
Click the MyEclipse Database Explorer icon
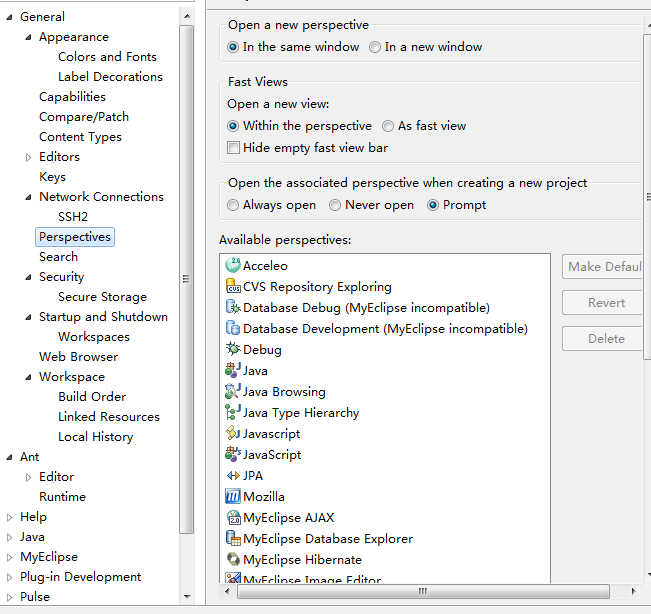pyautogui.click(x=233, y=538)
